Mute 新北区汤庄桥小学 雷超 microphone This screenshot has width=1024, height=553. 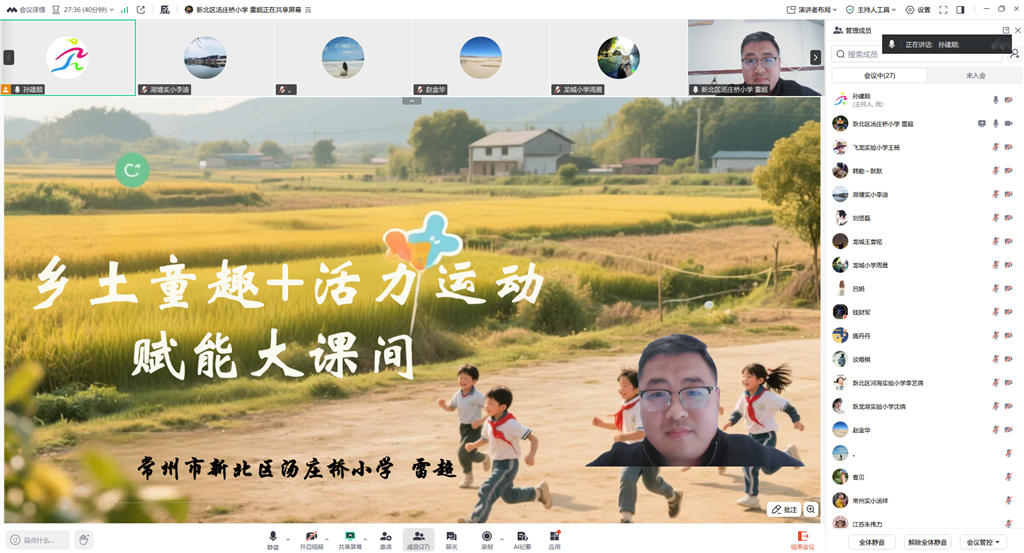(x=996, y=123)
